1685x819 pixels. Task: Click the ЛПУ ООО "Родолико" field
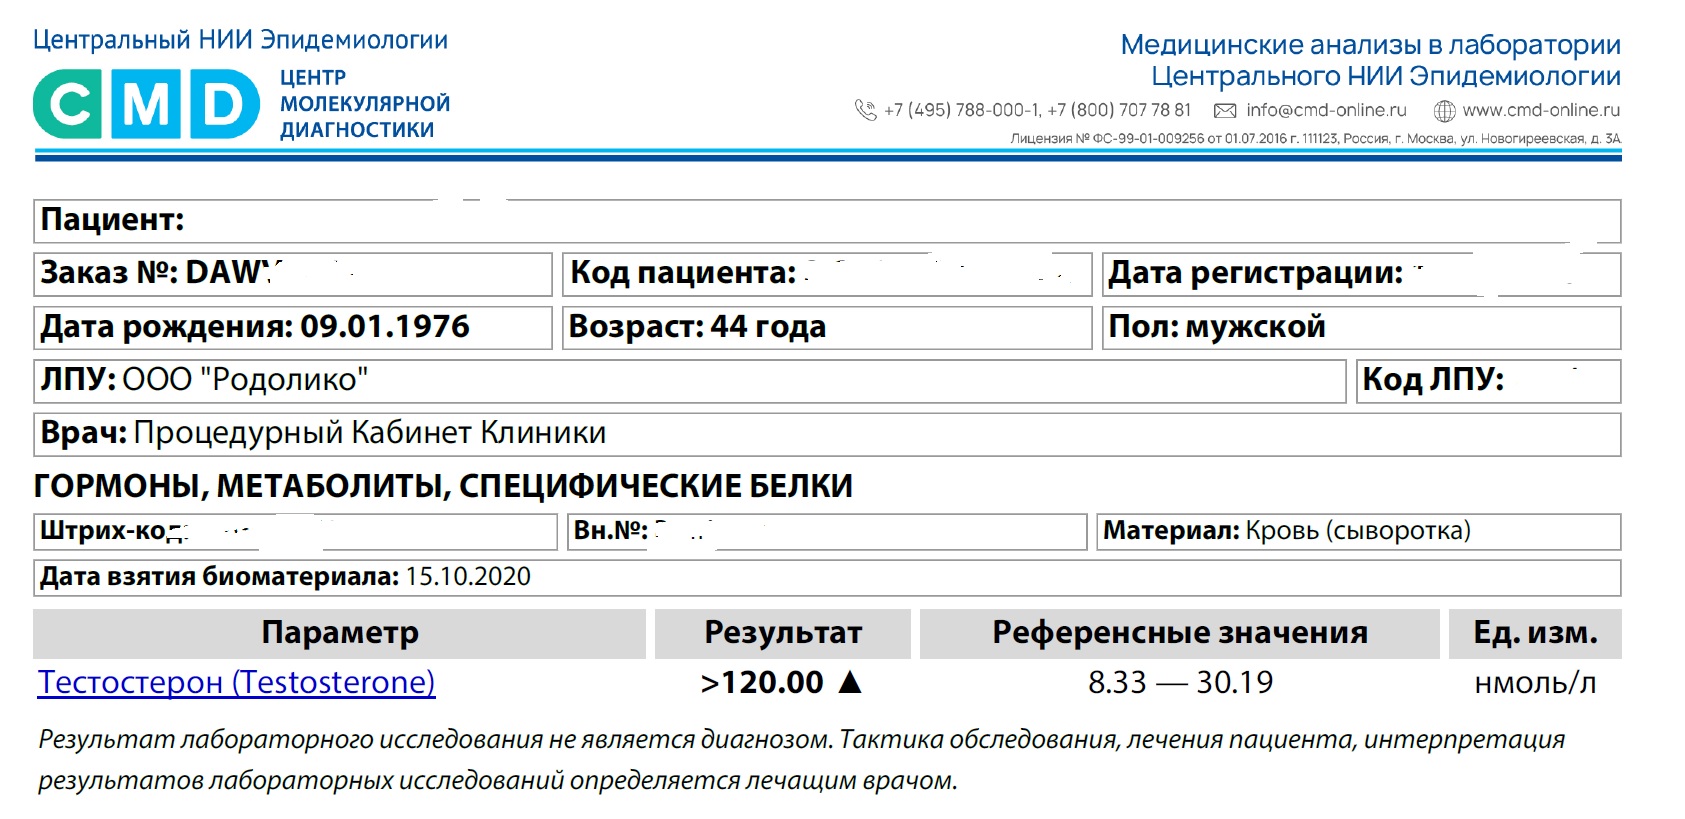tap(689, 380)
